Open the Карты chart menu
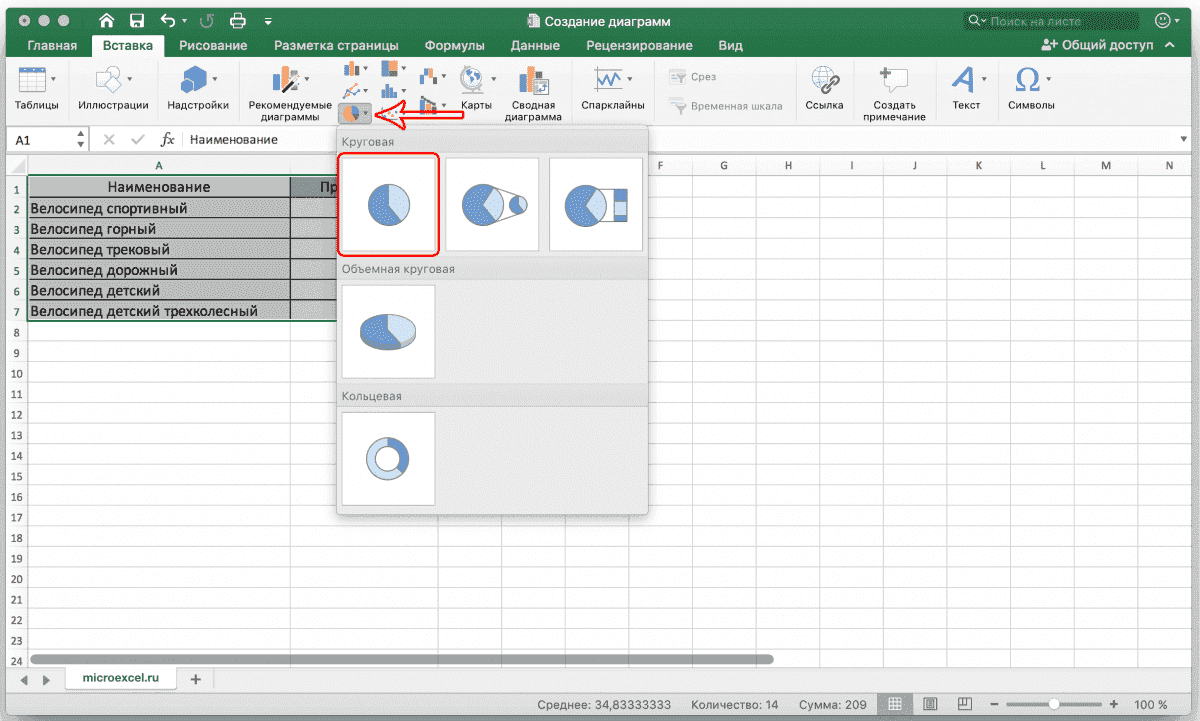Viewport: 1200px width, 721px height. click(475, 88)
